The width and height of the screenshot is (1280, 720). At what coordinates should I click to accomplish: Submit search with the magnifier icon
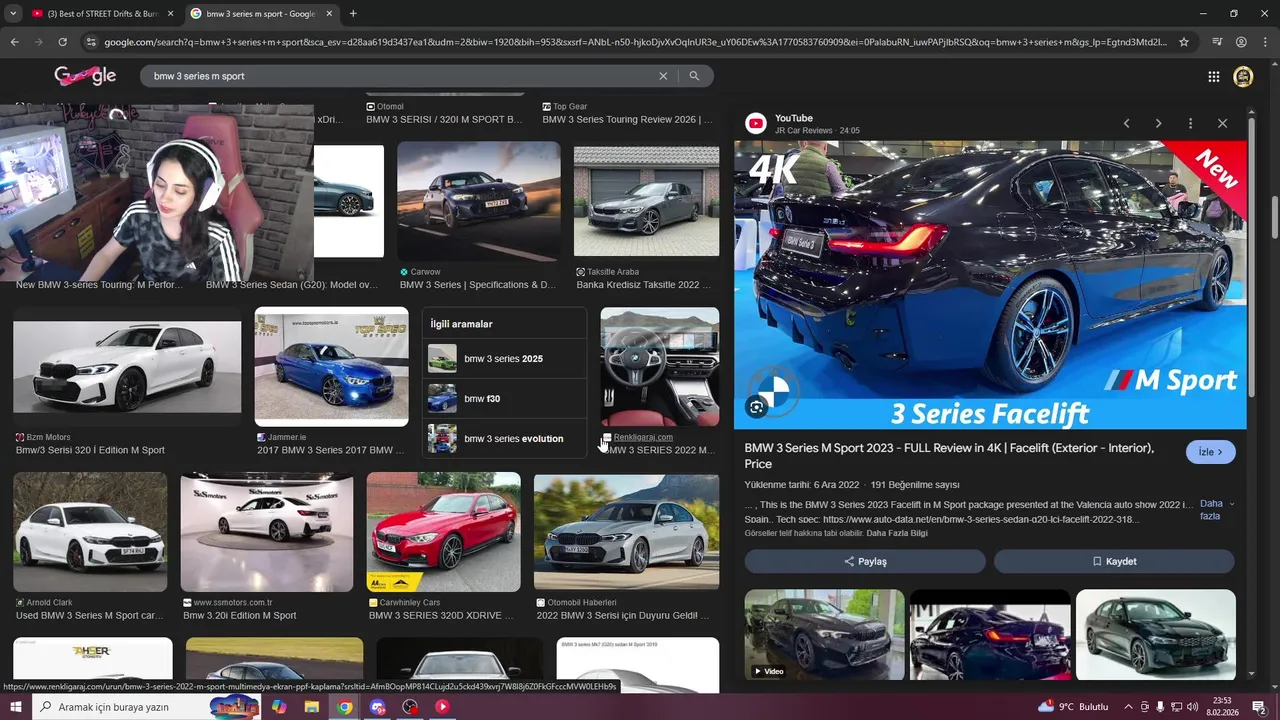tap(694, 76)
